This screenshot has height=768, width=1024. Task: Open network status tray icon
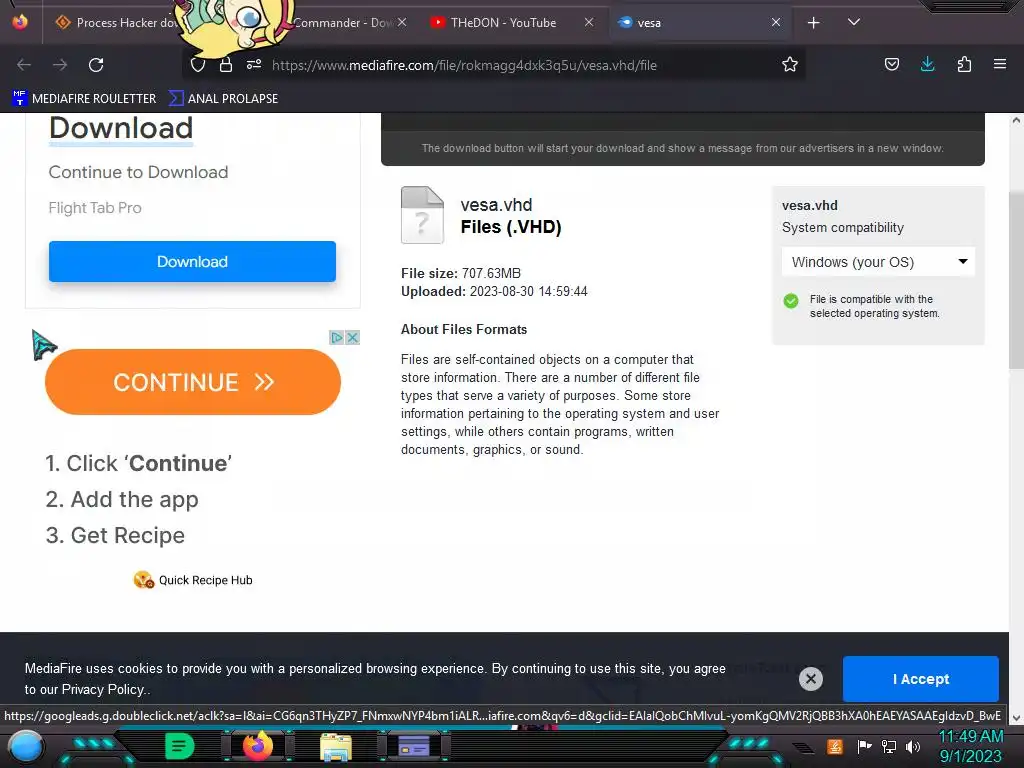pos(889,746)
